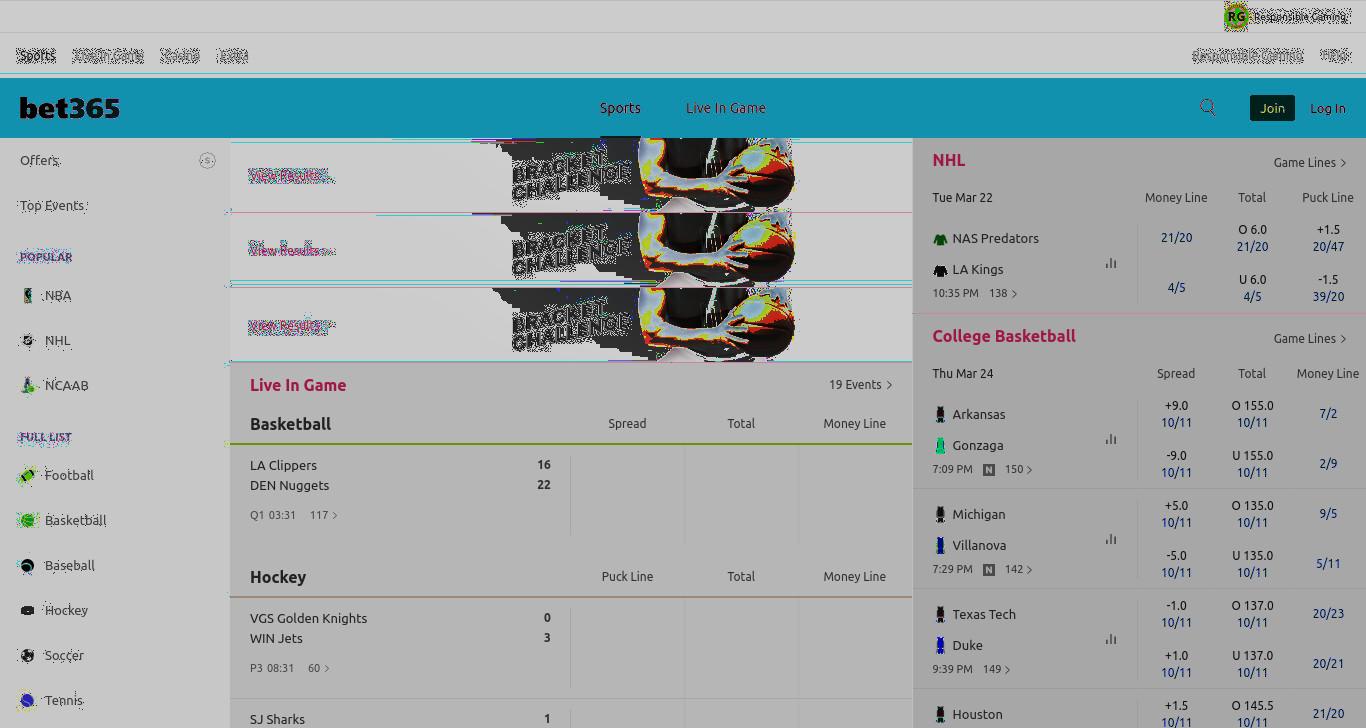Select Over 6.0 total at 21/20
The width and height of the screenshot is (1366, 728).
(x=1252, y=238)
